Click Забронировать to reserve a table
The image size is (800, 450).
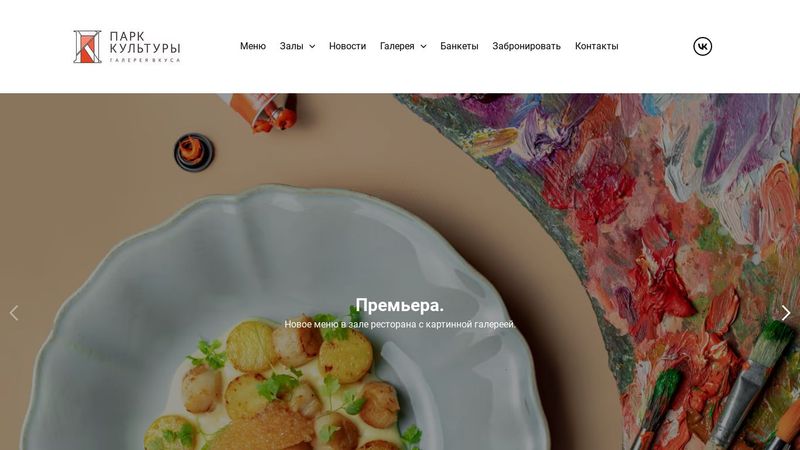(527, 46)
